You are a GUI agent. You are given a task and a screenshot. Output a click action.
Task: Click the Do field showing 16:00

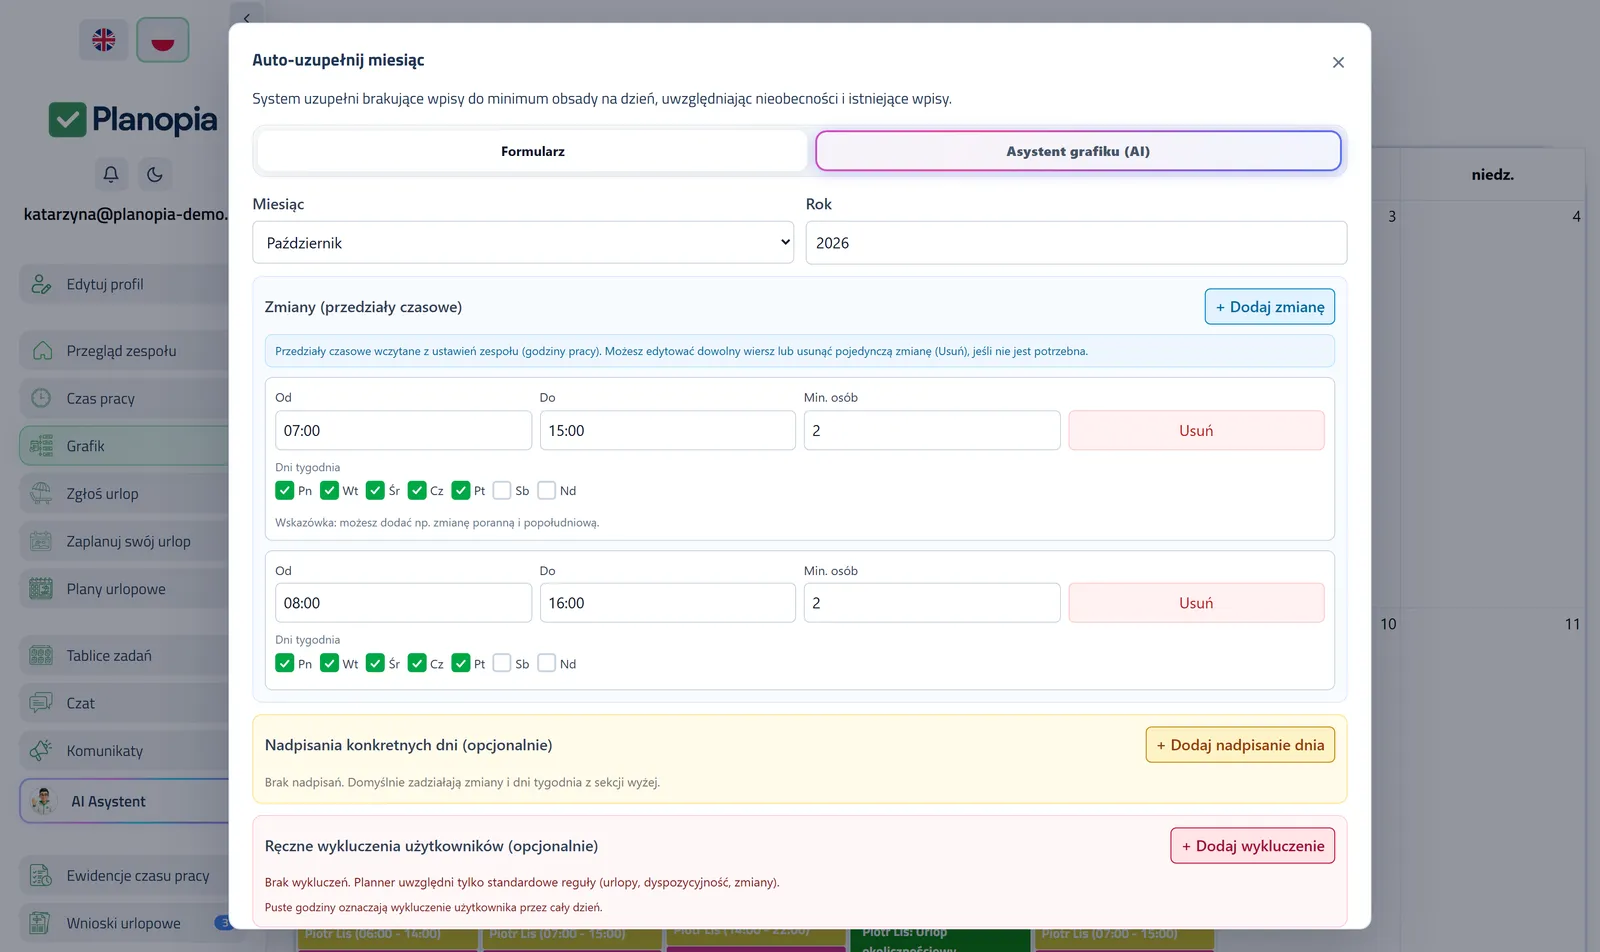[x=668, y=603]
